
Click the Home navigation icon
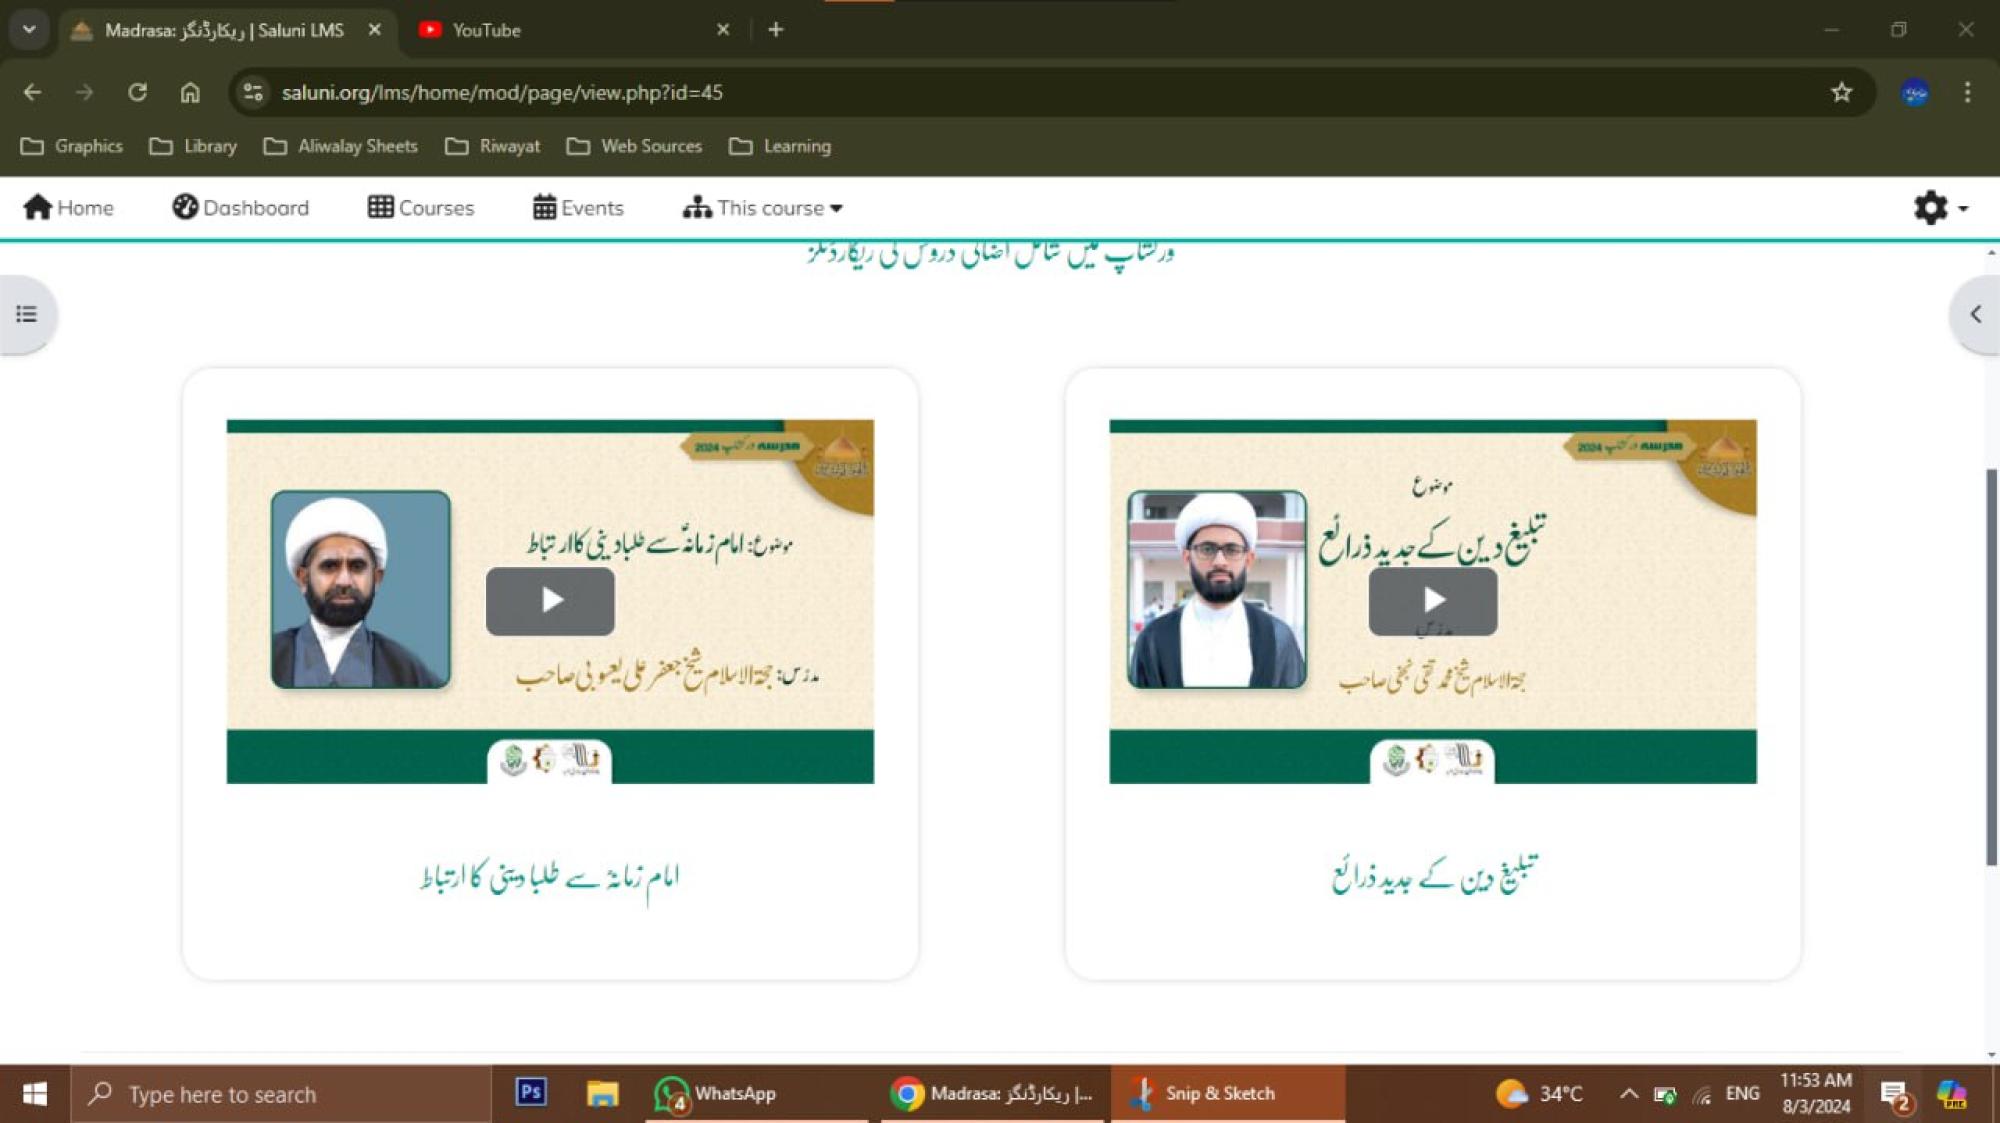click(68, 208)
